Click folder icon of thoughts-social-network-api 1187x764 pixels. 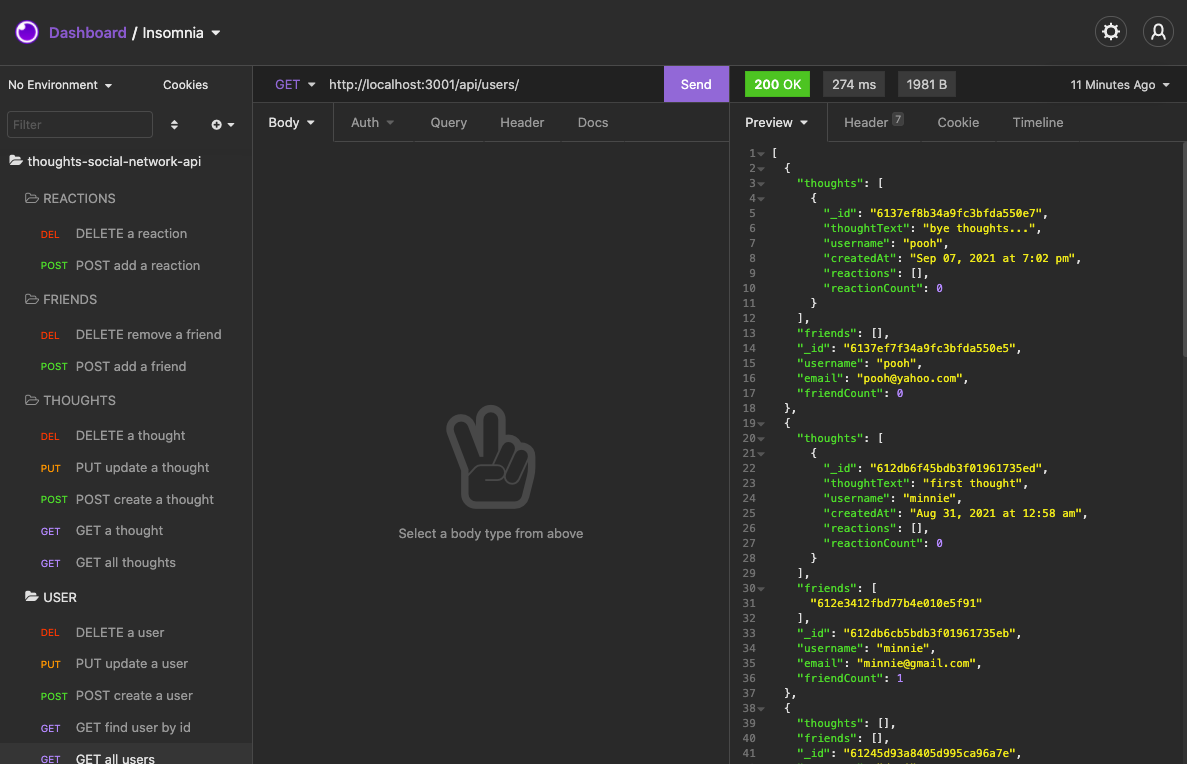15,161
